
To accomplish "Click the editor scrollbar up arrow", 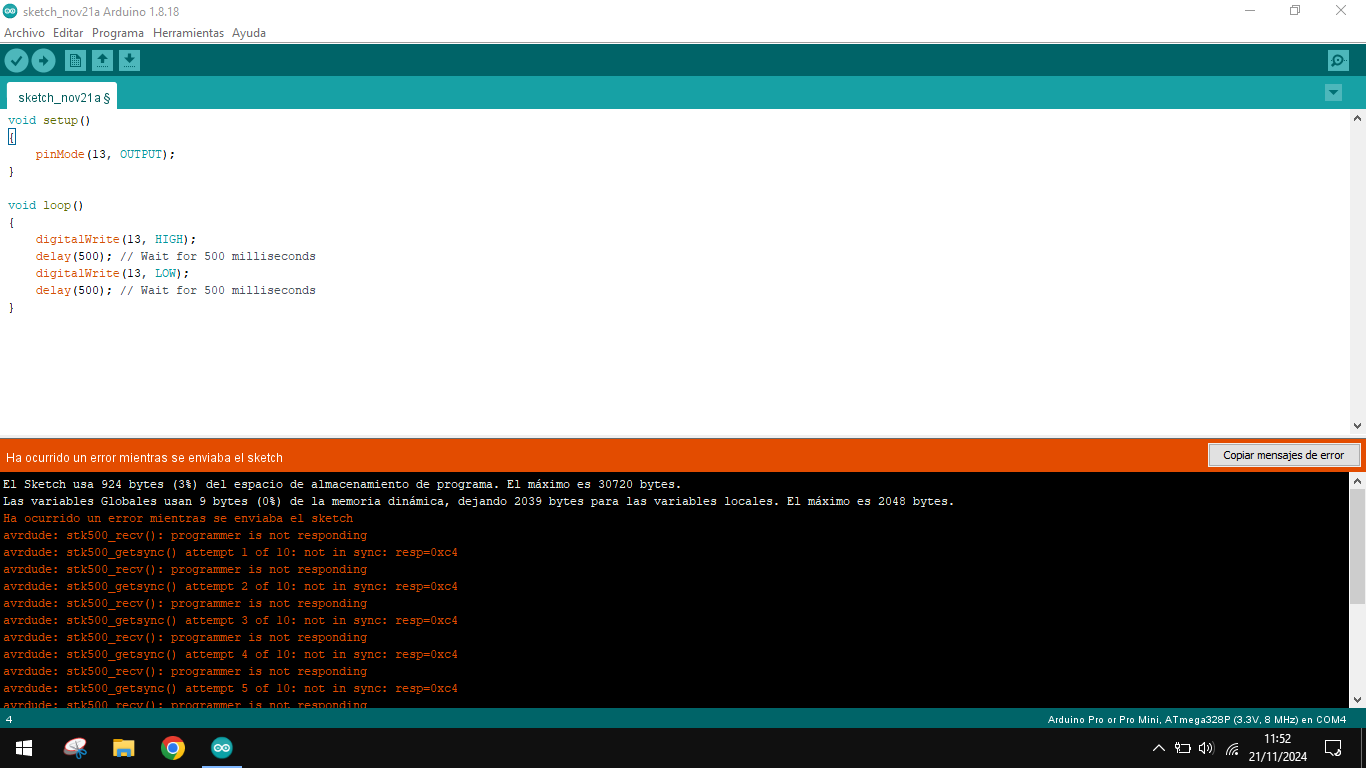I will tap(1357, 119).
